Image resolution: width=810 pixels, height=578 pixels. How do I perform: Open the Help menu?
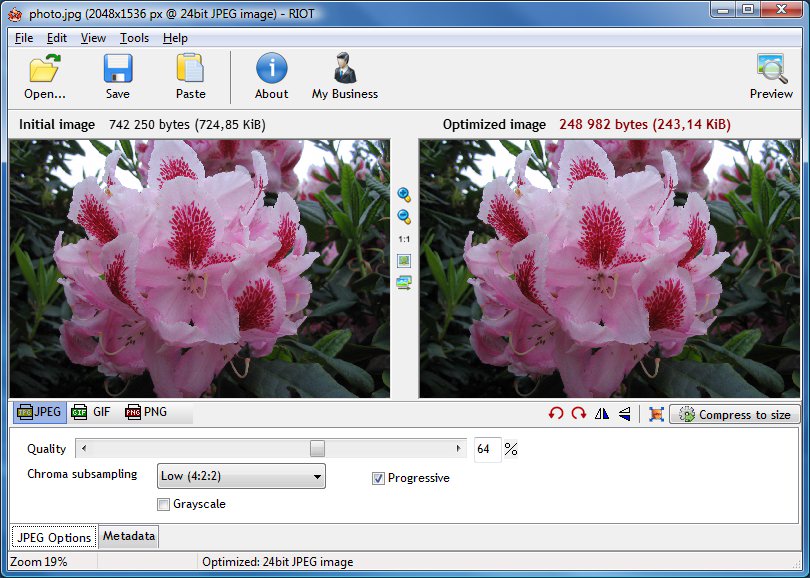coord(175,38)
